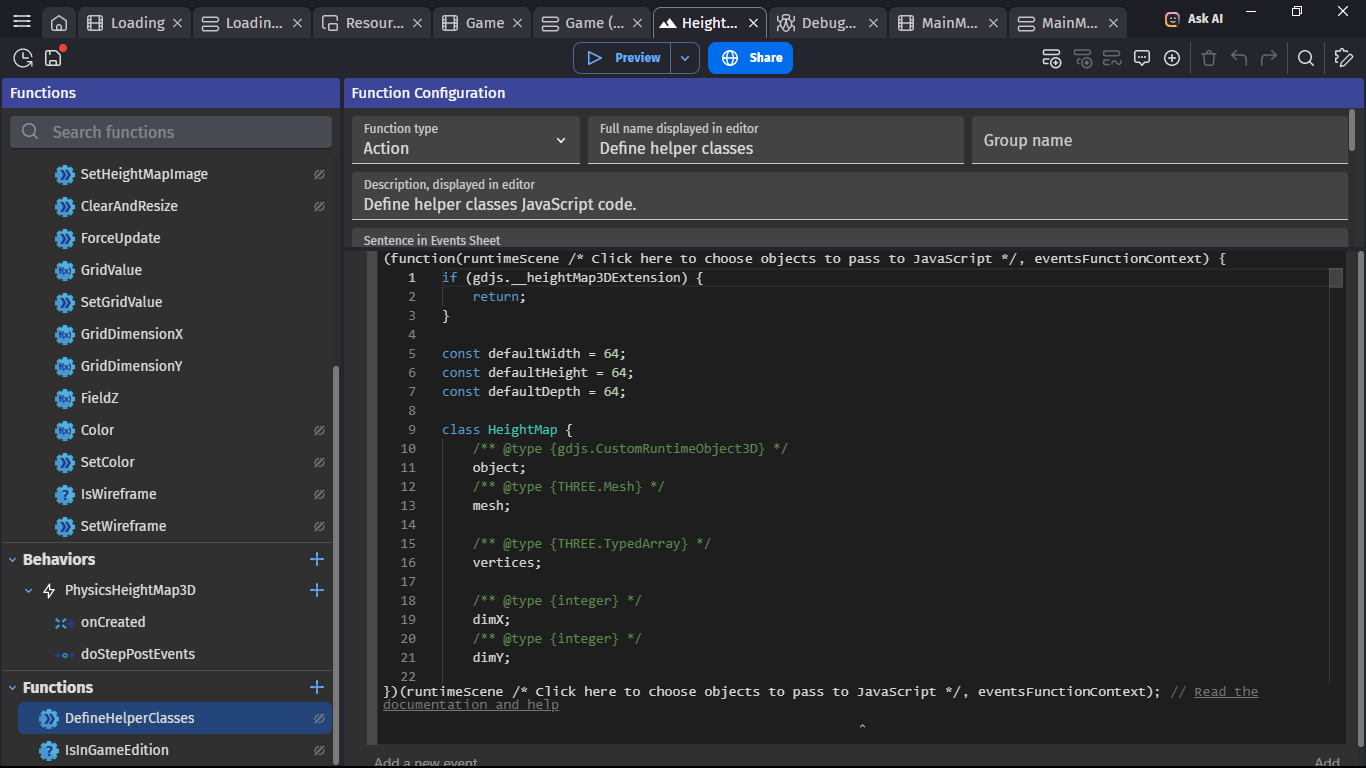The image size is (1366, 768).
Task: Click the Add a comment icon
Action: click(x=1142, y=58)
